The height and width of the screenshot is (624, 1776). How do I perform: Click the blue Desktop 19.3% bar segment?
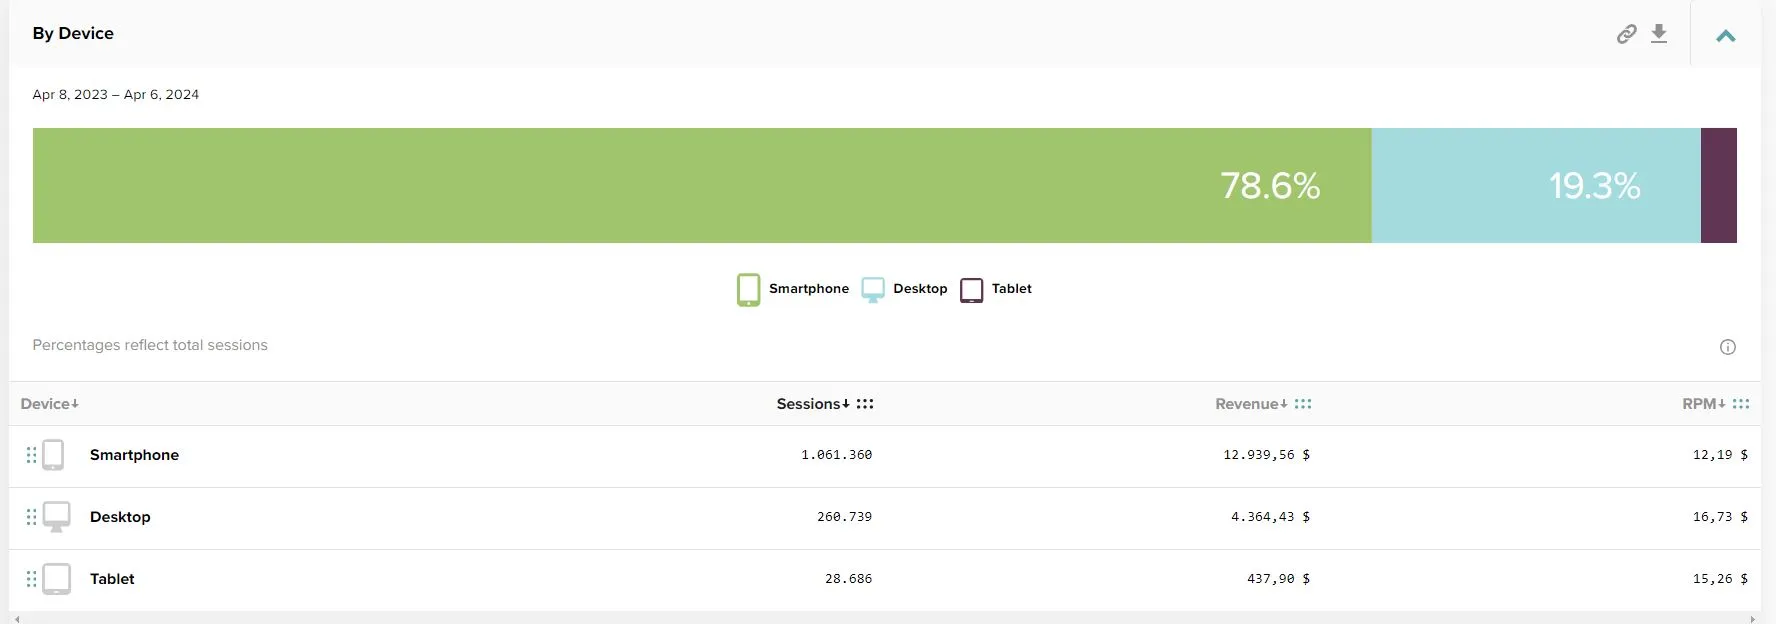point(1535,185)
